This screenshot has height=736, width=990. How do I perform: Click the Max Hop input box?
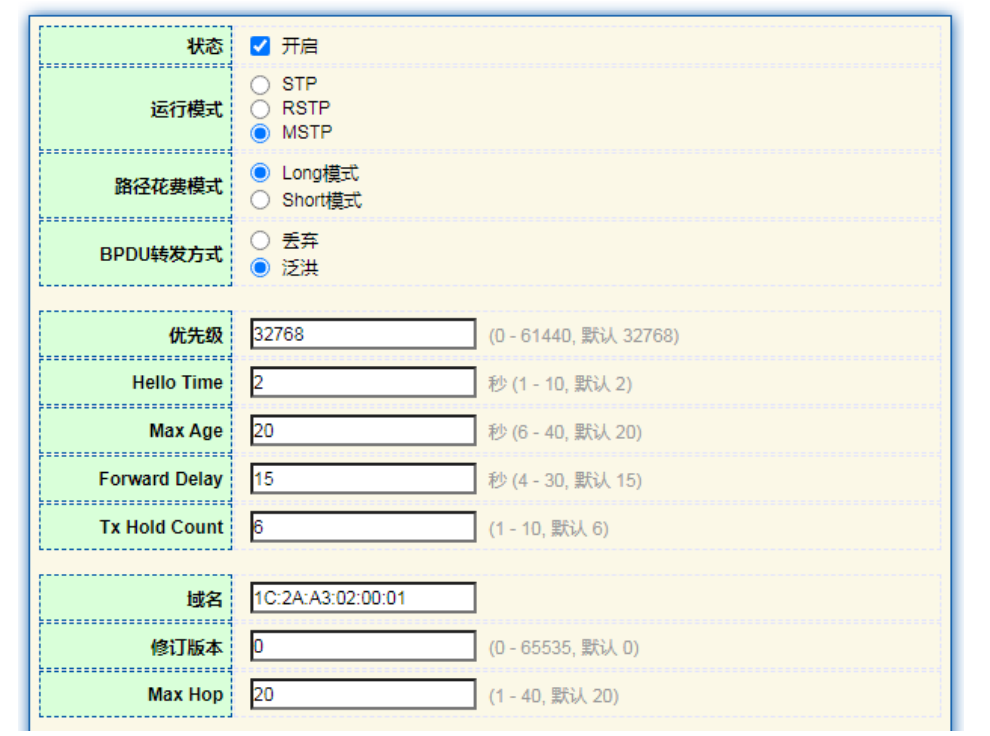[x=362, y=694]
